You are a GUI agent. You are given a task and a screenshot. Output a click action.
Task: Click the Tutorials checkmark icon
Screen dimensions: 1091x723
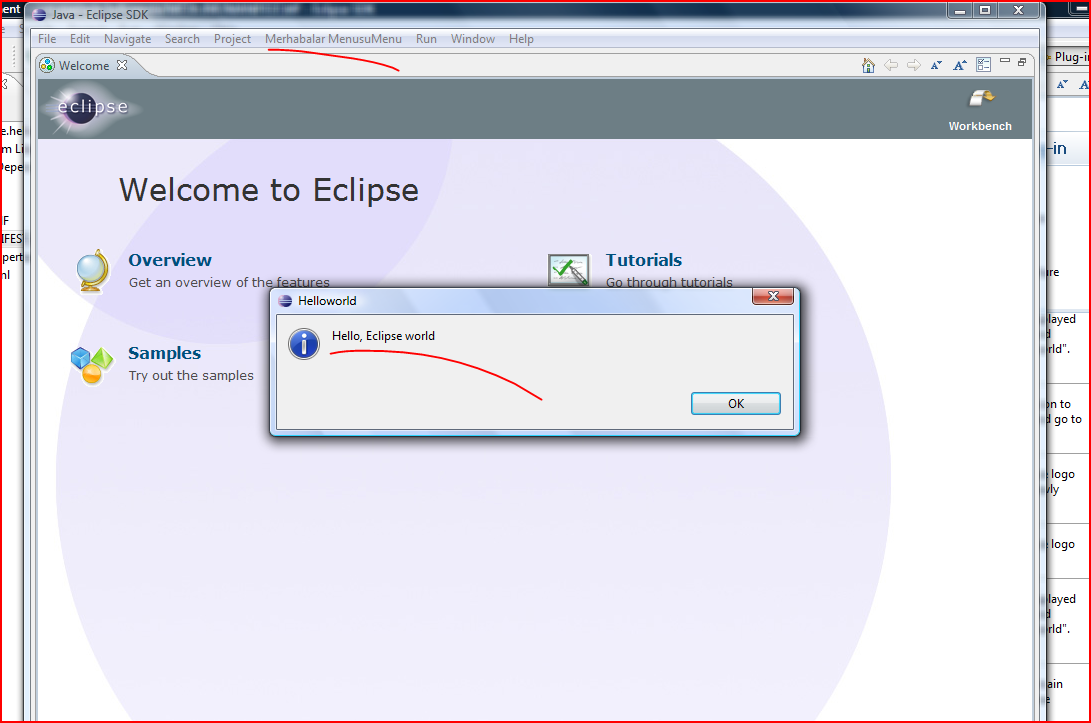tap(568, 270)
